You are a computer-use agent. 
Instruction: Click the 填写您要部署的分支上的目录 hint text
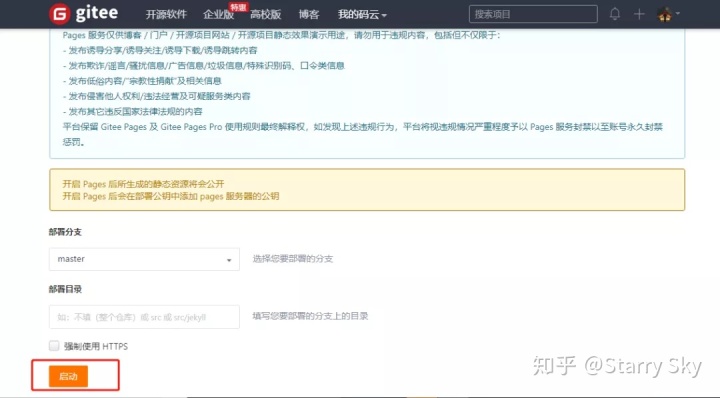tap(310, 316)
